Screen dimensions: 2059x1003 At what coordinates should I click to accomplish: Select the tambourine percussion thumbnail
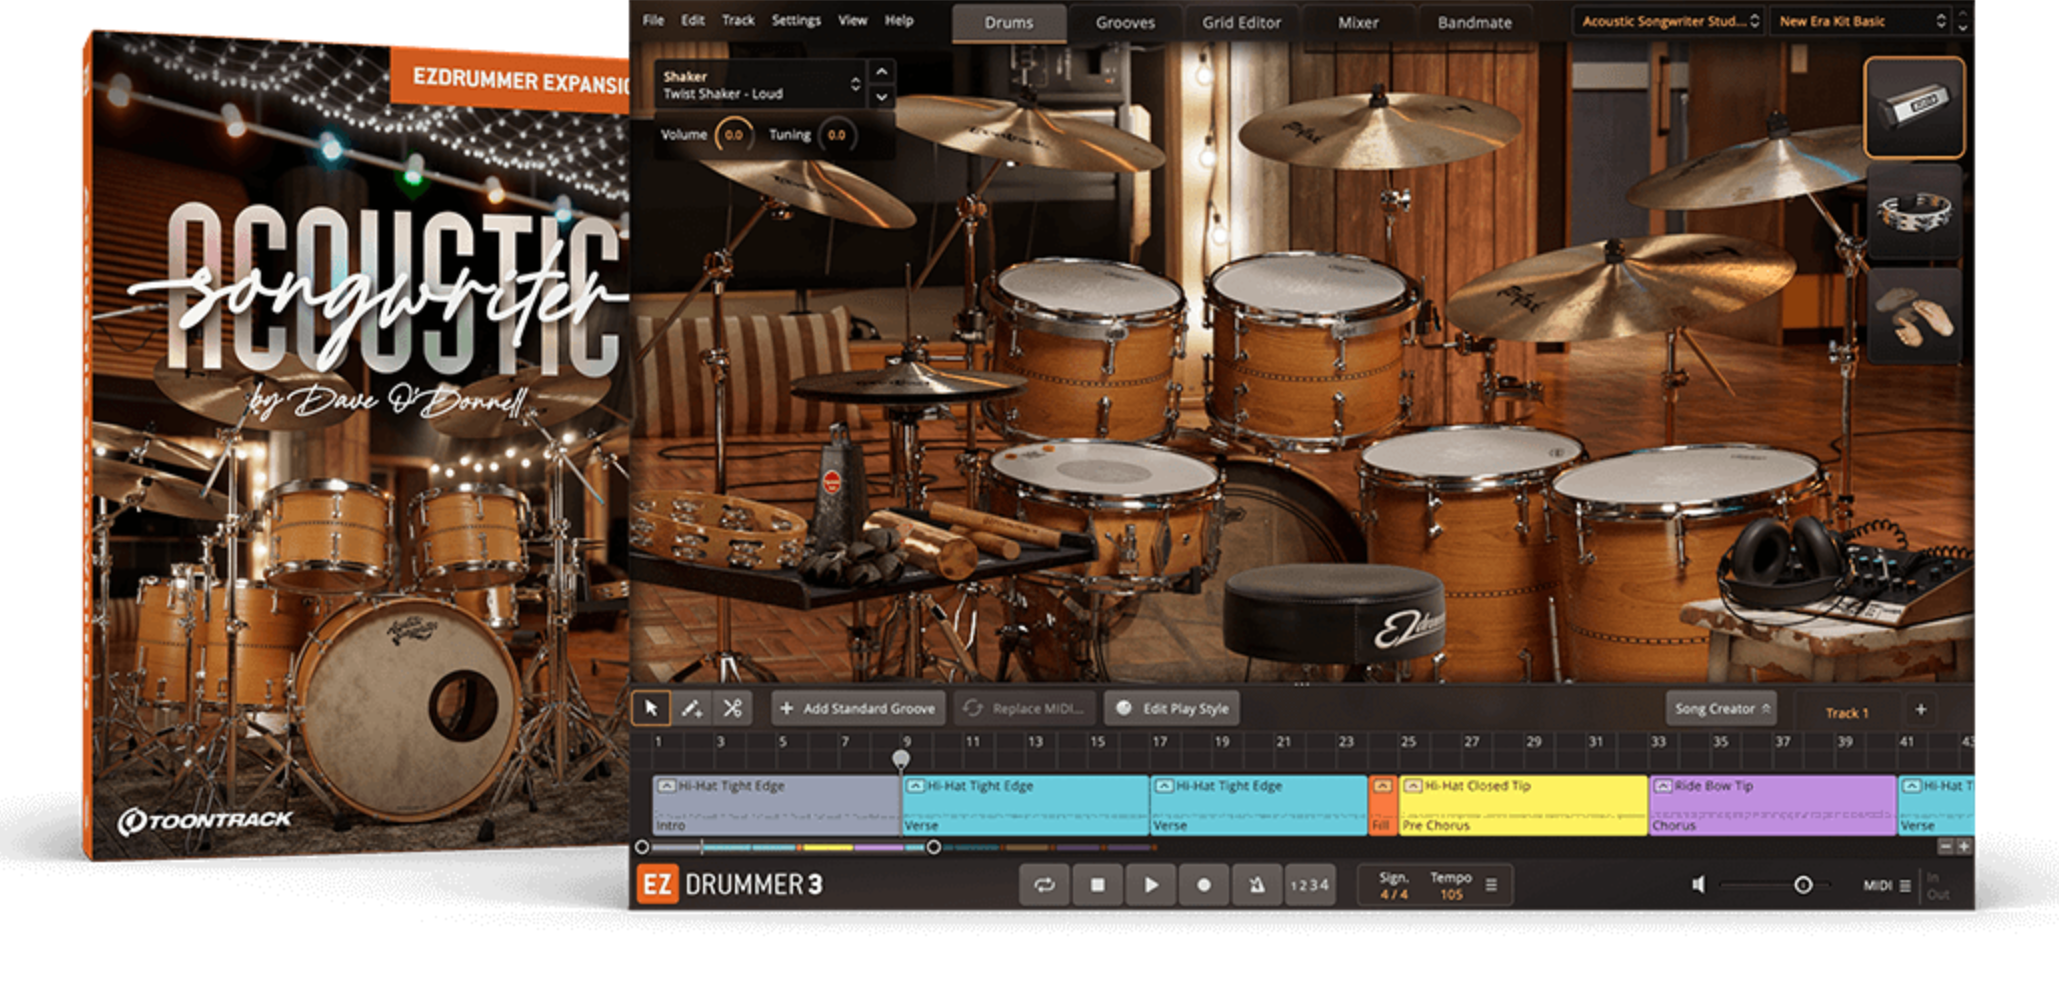click(x=1914, y=212)
